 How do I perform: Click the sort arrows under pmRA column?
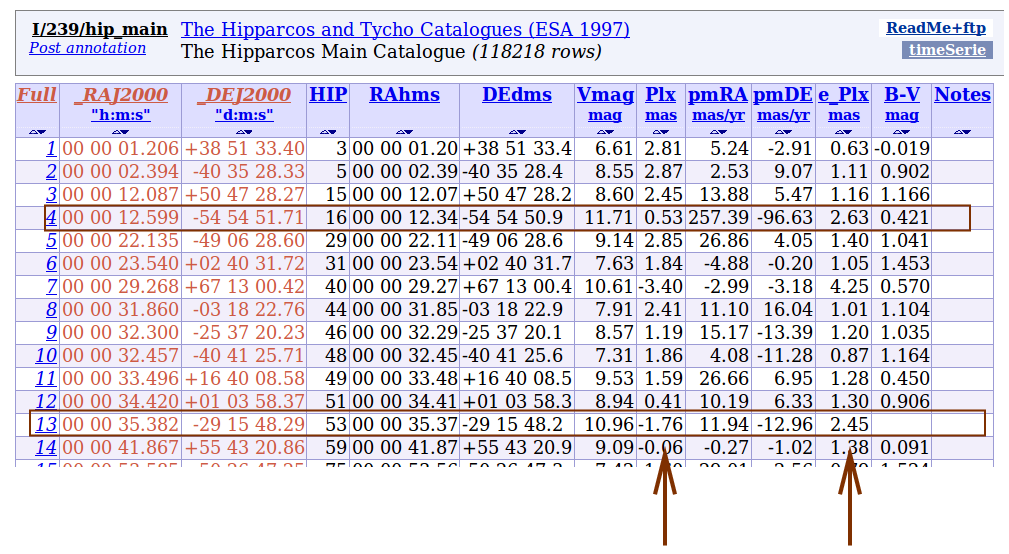point(718,132)
